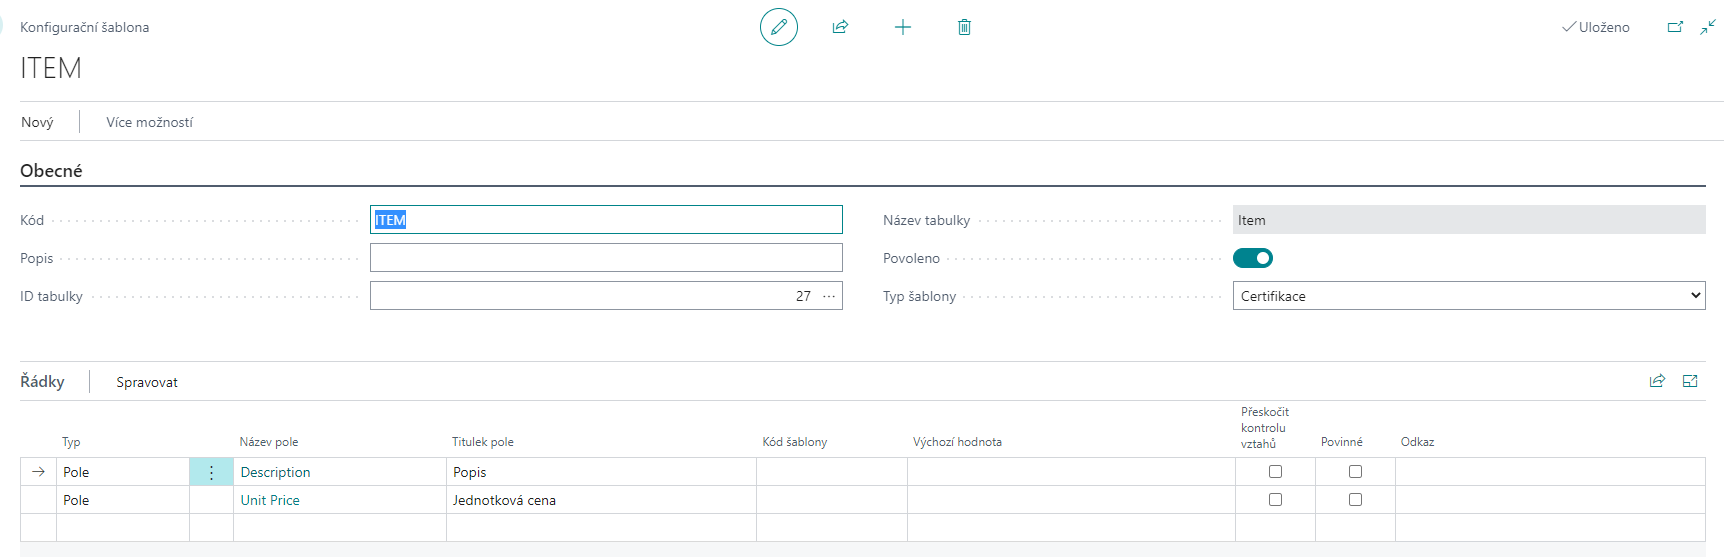This screenshot has width=1729, height=557.
Task: Click the Description field name link
Action: pos(275,472)
